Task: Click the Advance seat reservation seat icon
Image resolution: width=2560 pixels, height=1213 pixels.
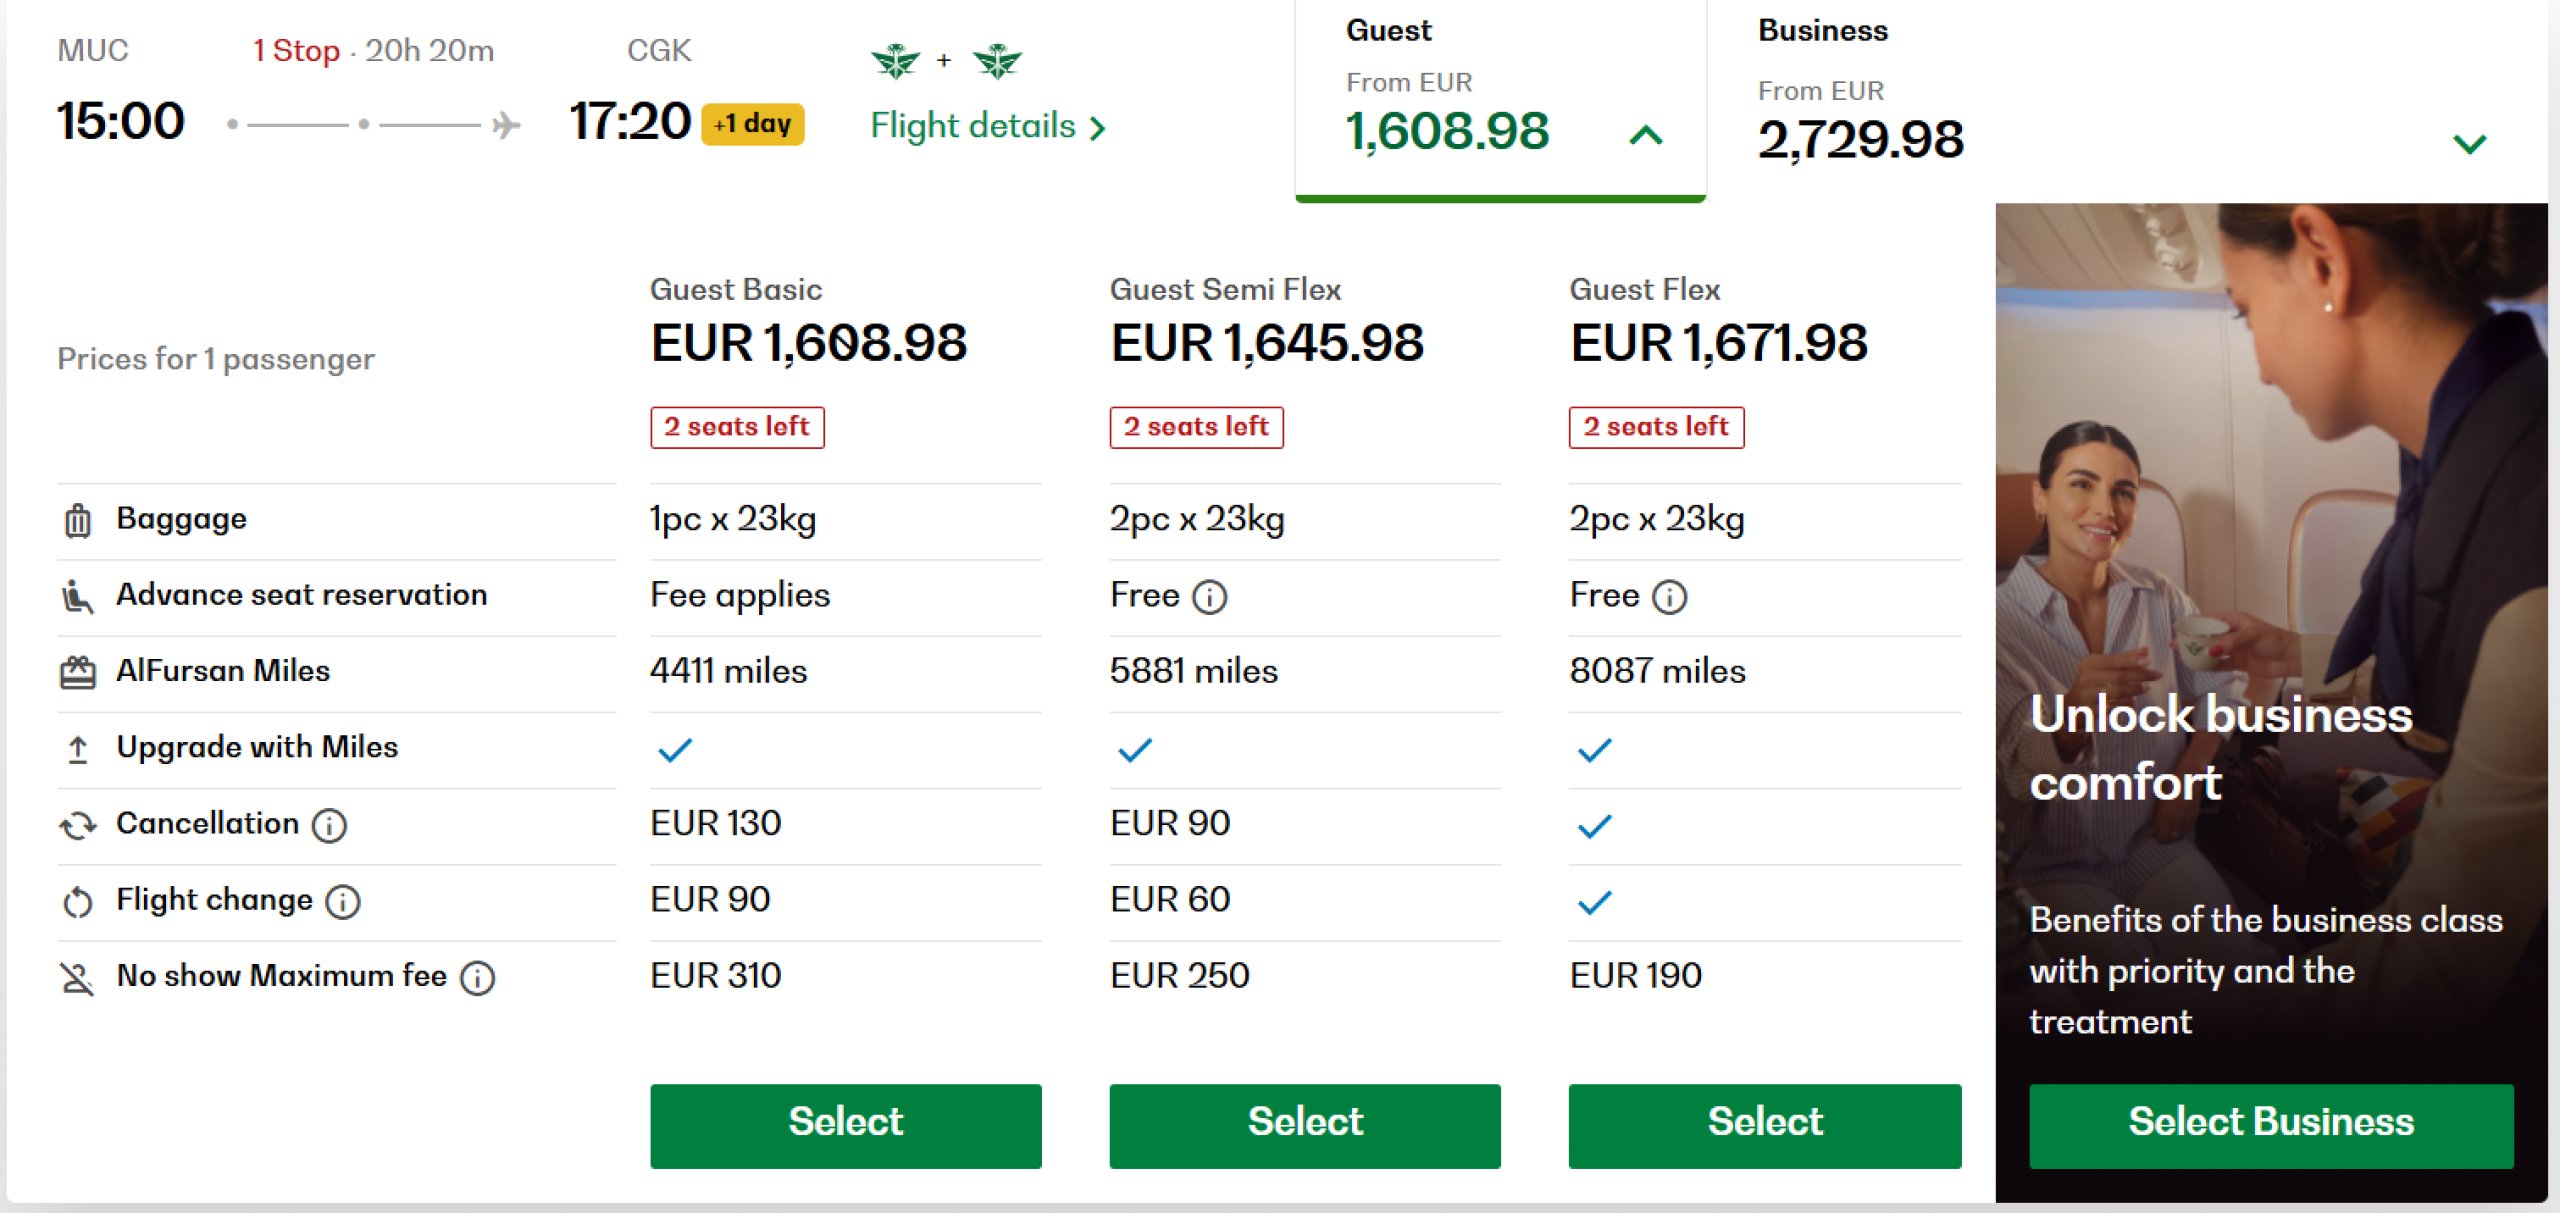Action: pos(78,596)
